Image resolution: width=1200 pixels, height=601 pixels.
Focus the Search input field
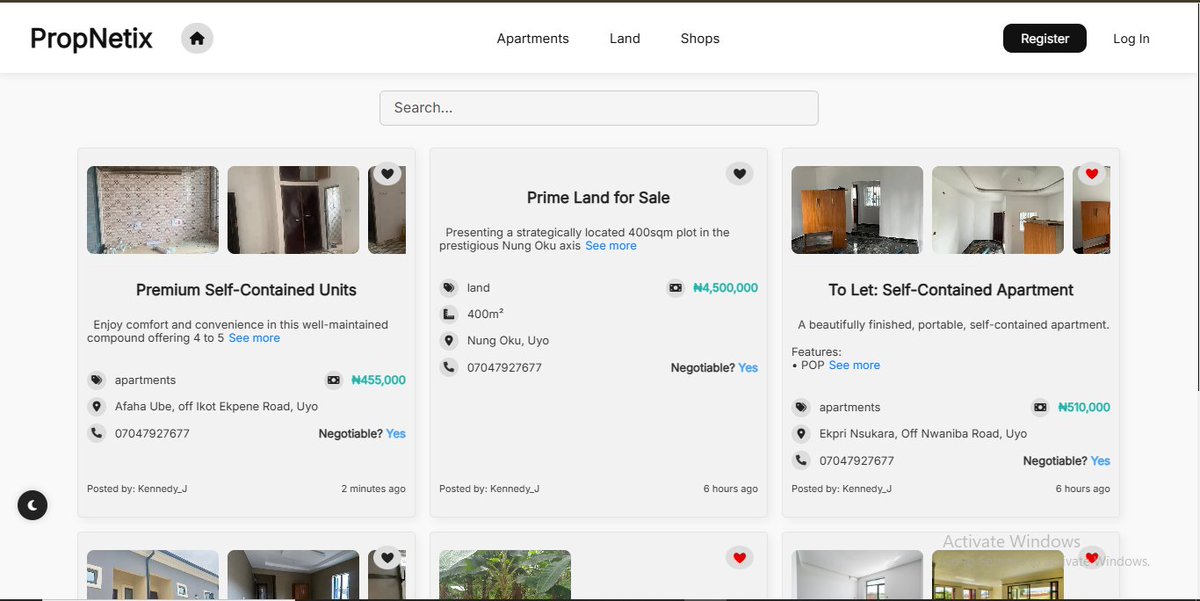(599, 108)
